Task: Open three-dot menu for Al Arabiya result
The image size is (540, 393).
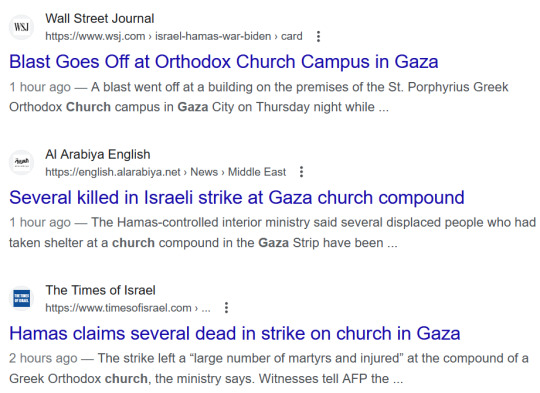Action: coord(301,172)
